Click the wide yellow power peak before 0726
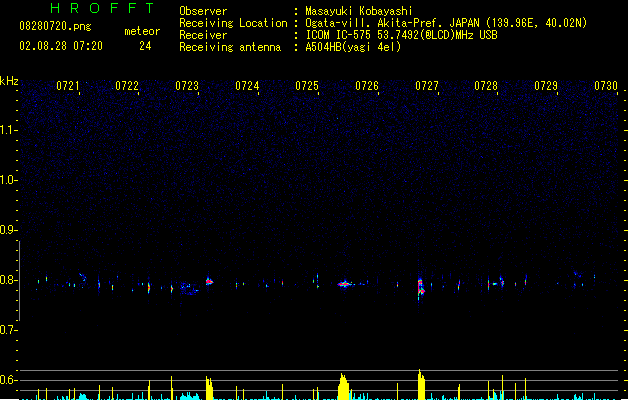The width and height of the screenshot is (629, 400). [x=343, y=386]
